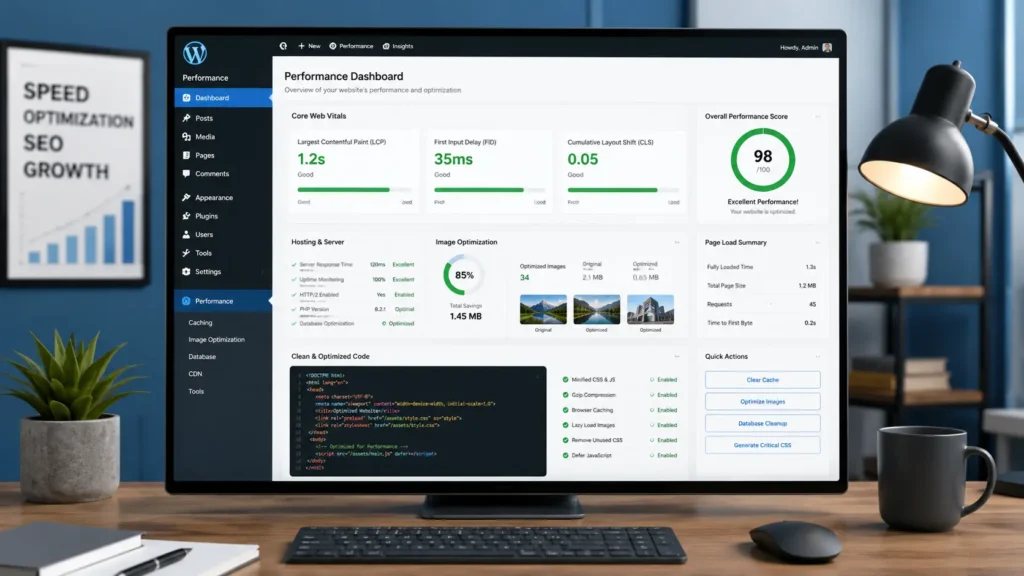Click the admin avatar icon

point(827,47)
